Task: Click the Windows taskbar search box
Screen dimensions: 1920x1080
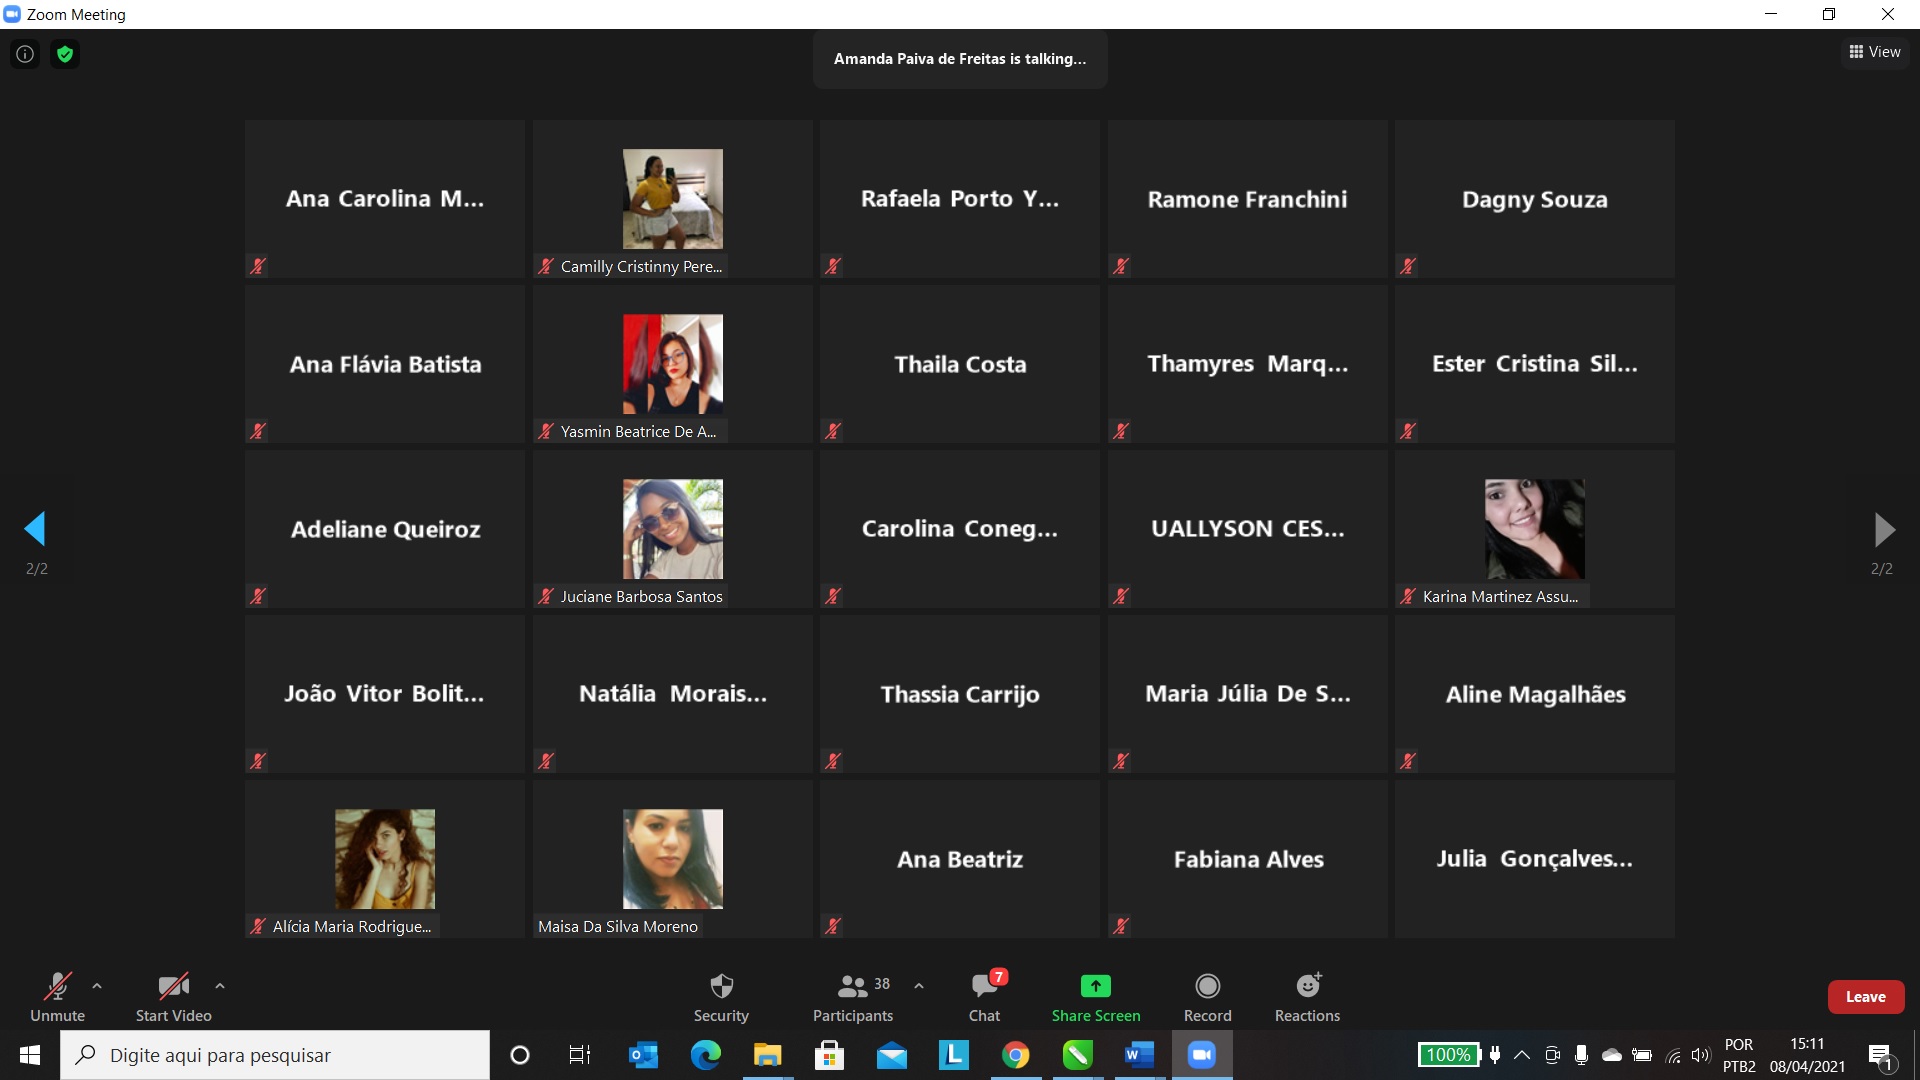Action: [x=275, y=1055]
